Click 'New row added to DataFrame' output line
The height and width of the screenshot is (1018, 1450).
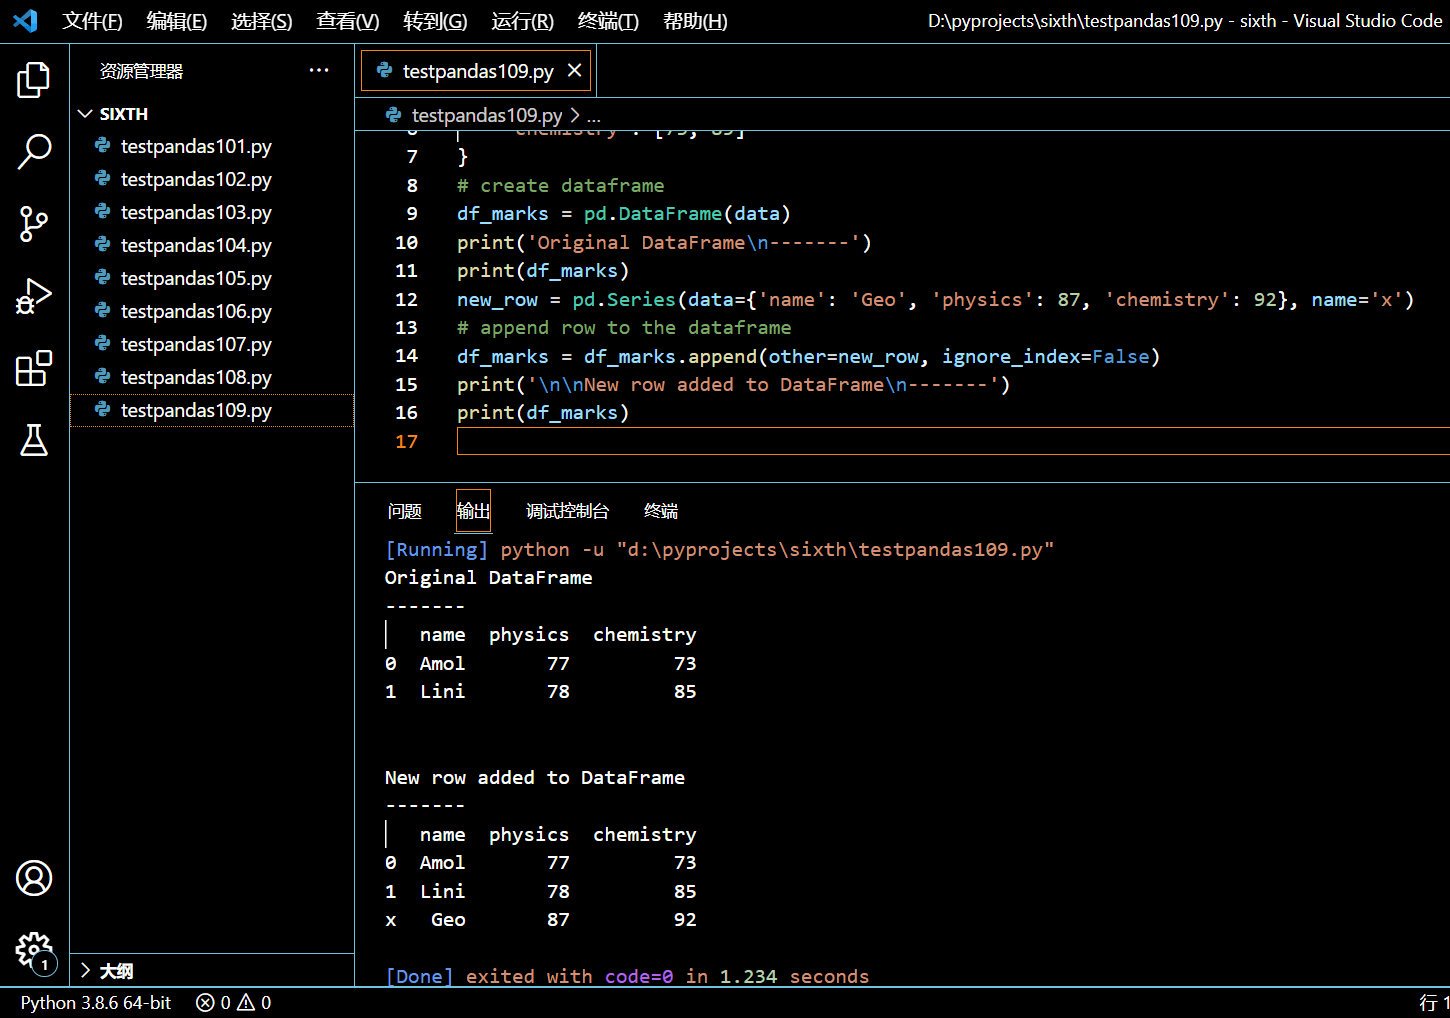point(535,777)
